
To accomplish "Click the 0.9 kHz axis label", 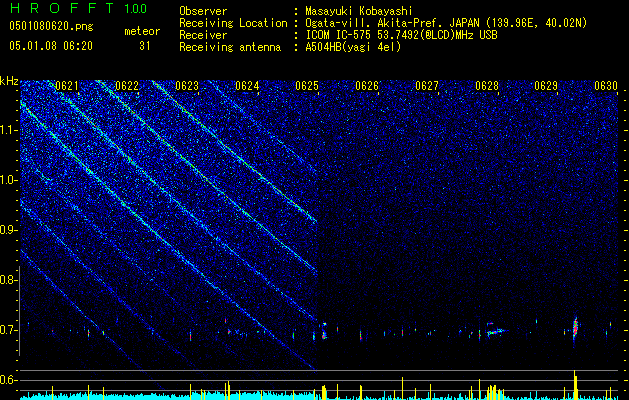I will (8, 230).
